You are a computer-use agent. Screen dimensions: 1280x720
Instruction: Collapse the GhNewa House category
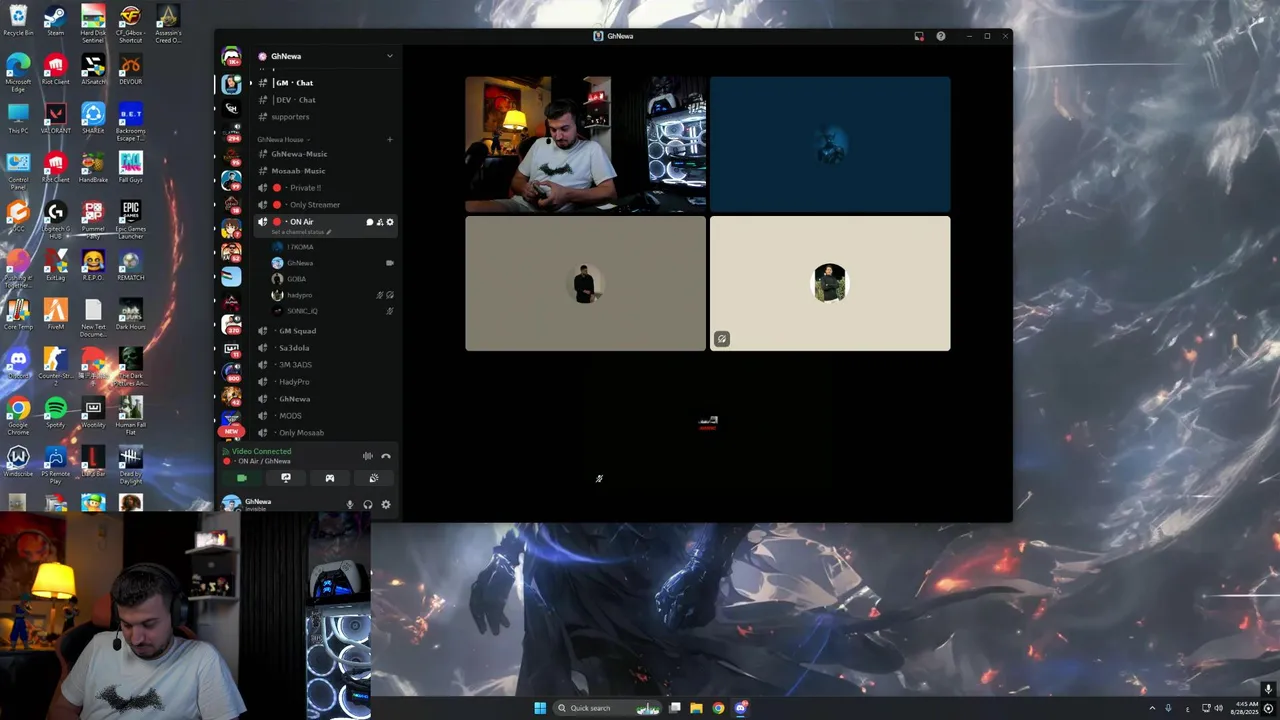click(283, 140)
